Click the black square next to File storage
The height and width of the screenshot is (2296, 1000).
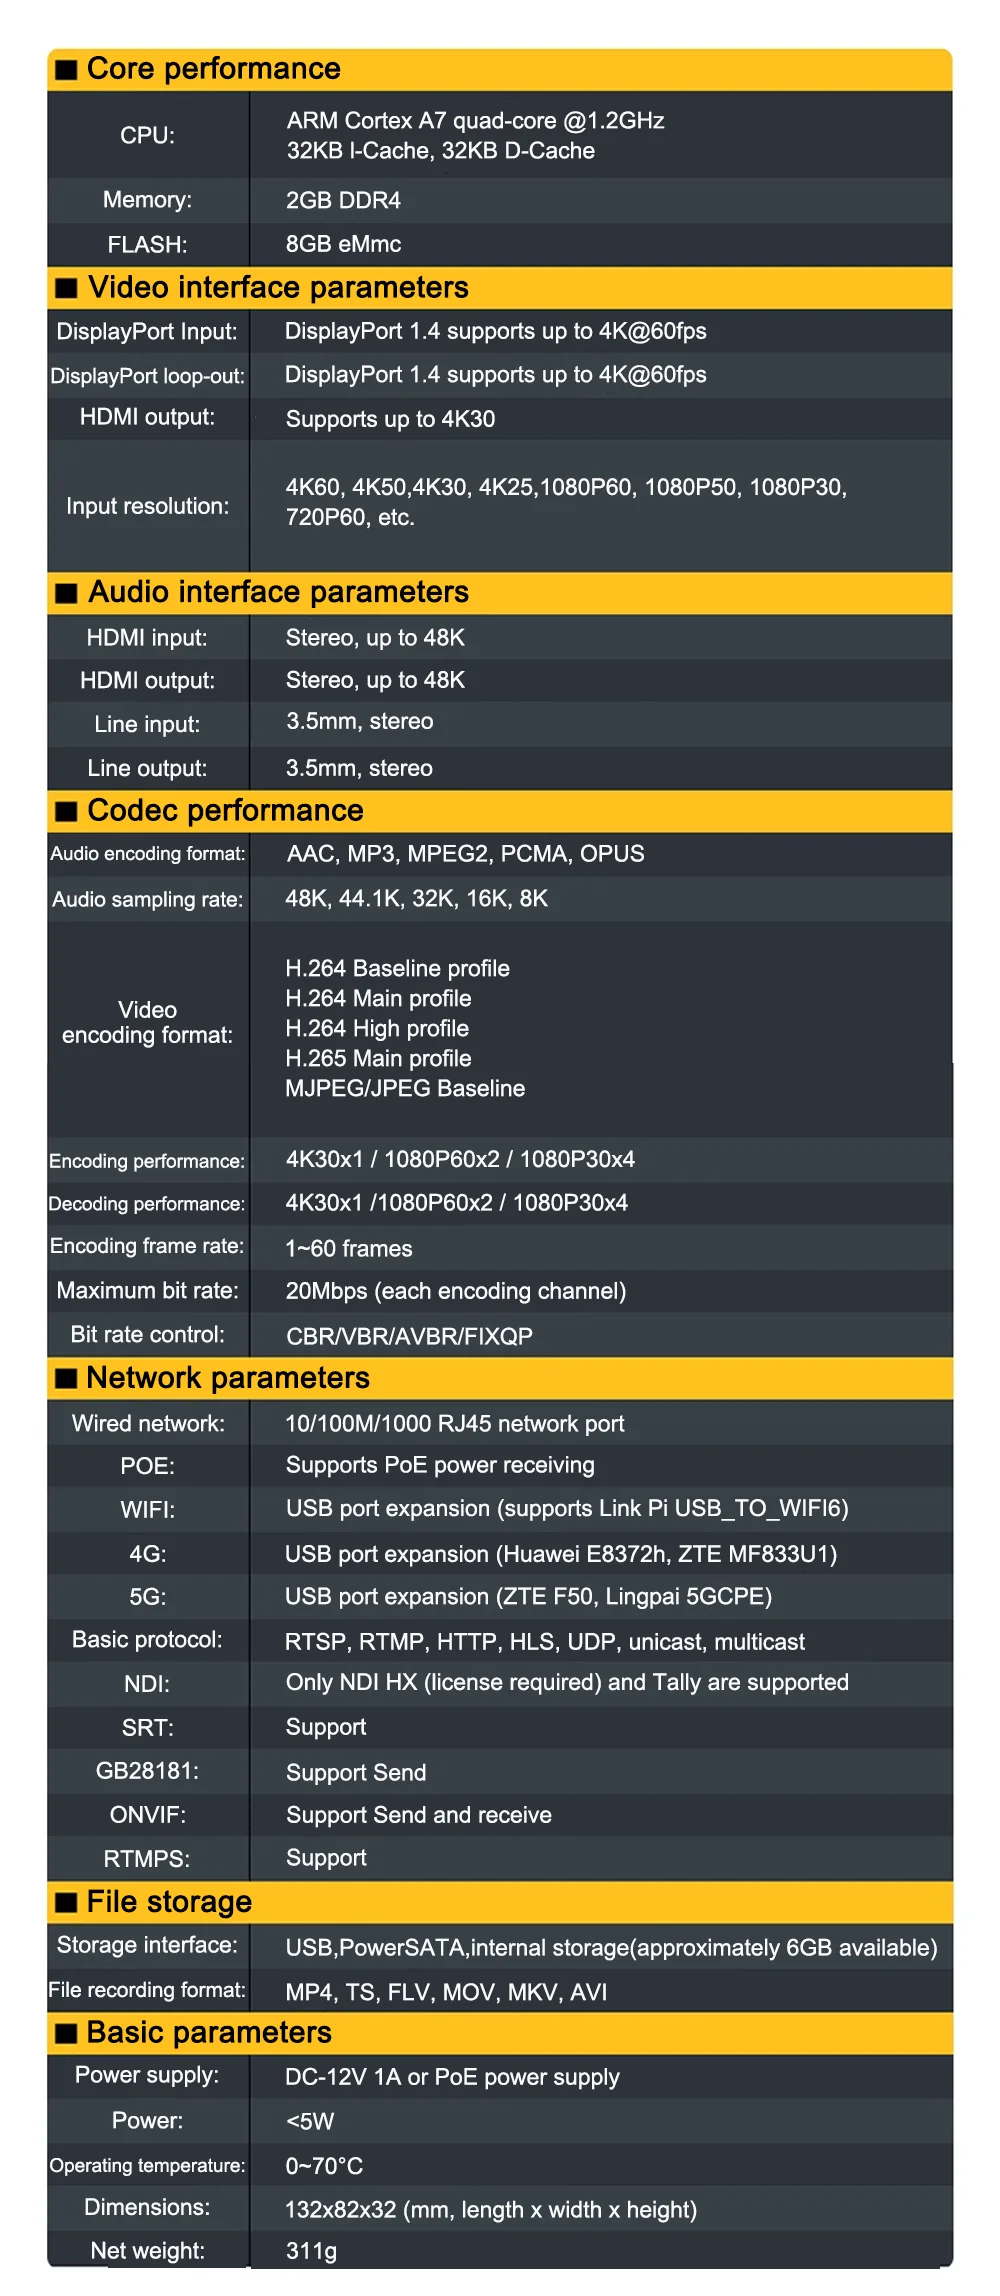tap(66, 1902)
